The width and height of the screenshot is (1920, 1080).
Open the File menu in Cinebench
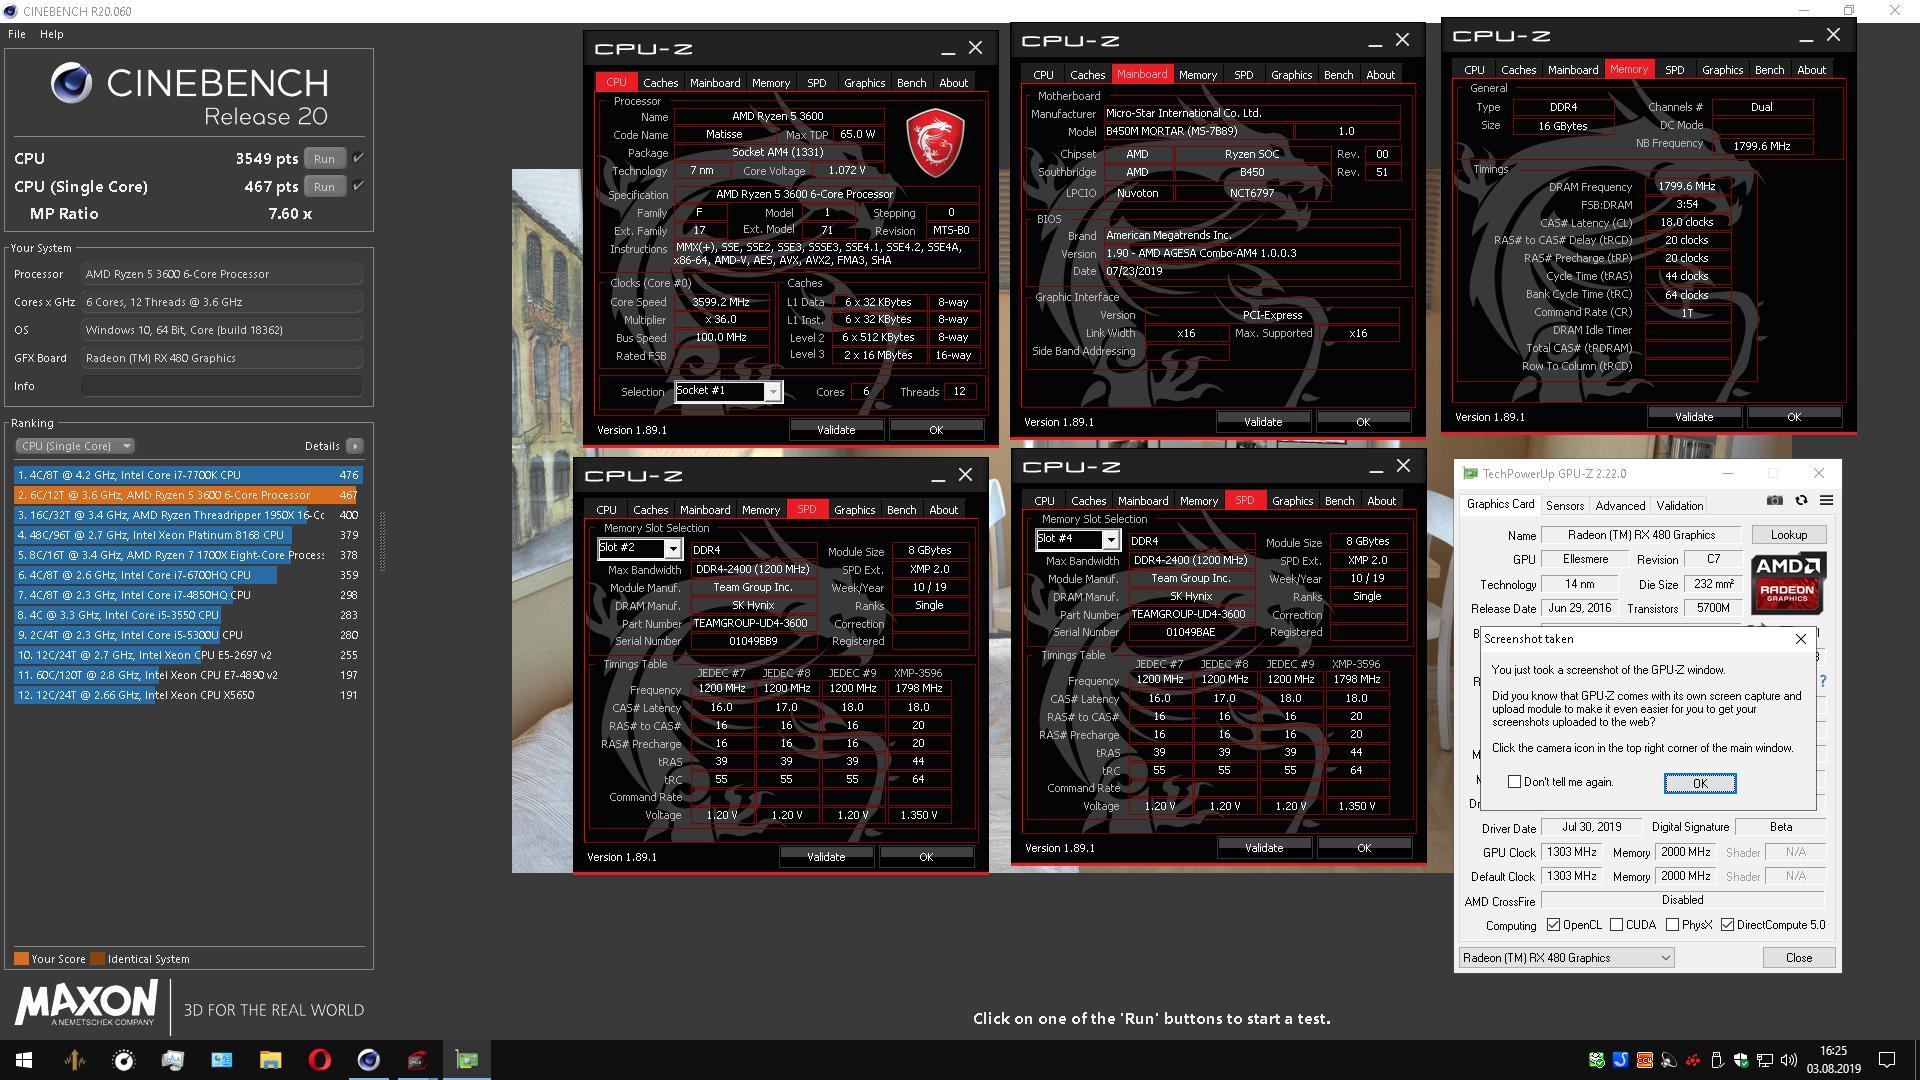(x=17, y=34)
